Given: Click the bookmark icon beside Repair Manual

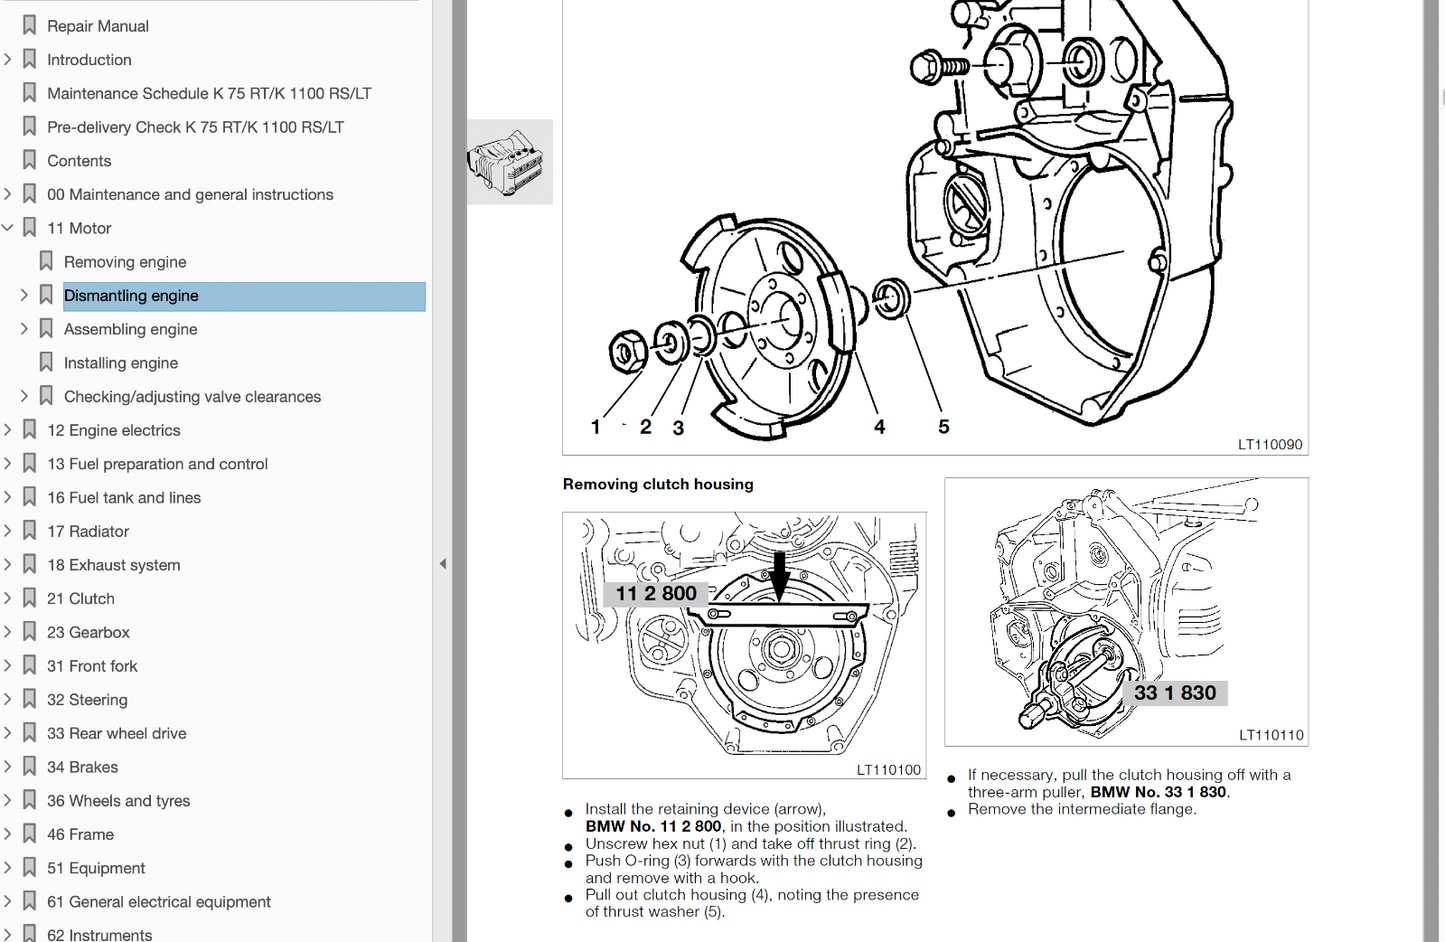Looking at the screenshot, I should tap(30, 25).
